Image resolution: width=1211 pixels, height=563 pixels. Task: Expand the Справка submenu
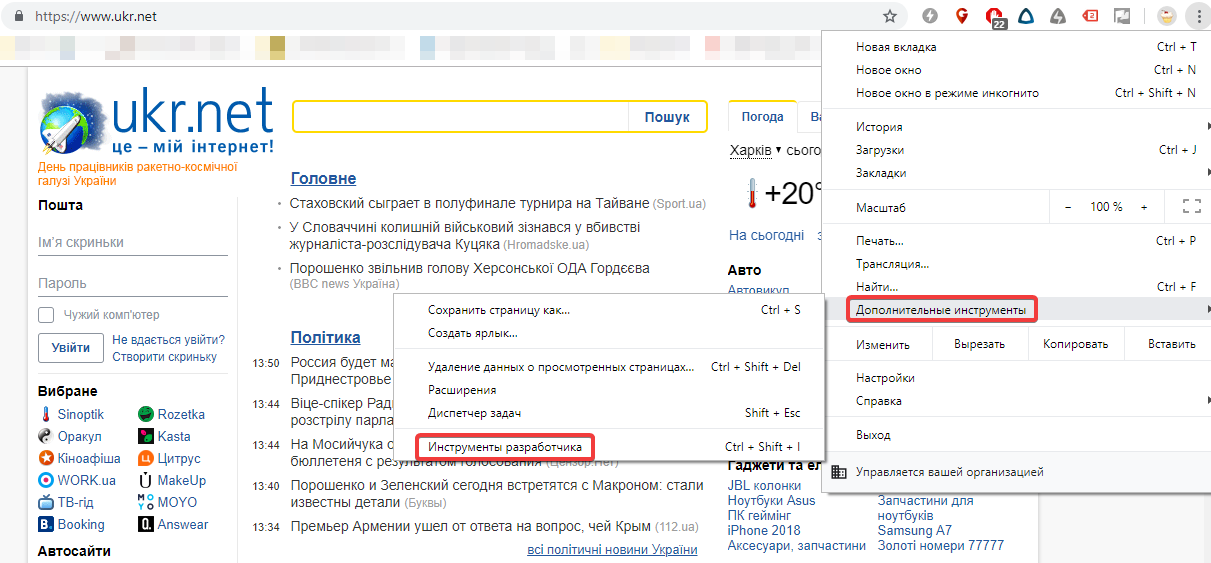pos(1016,401)
